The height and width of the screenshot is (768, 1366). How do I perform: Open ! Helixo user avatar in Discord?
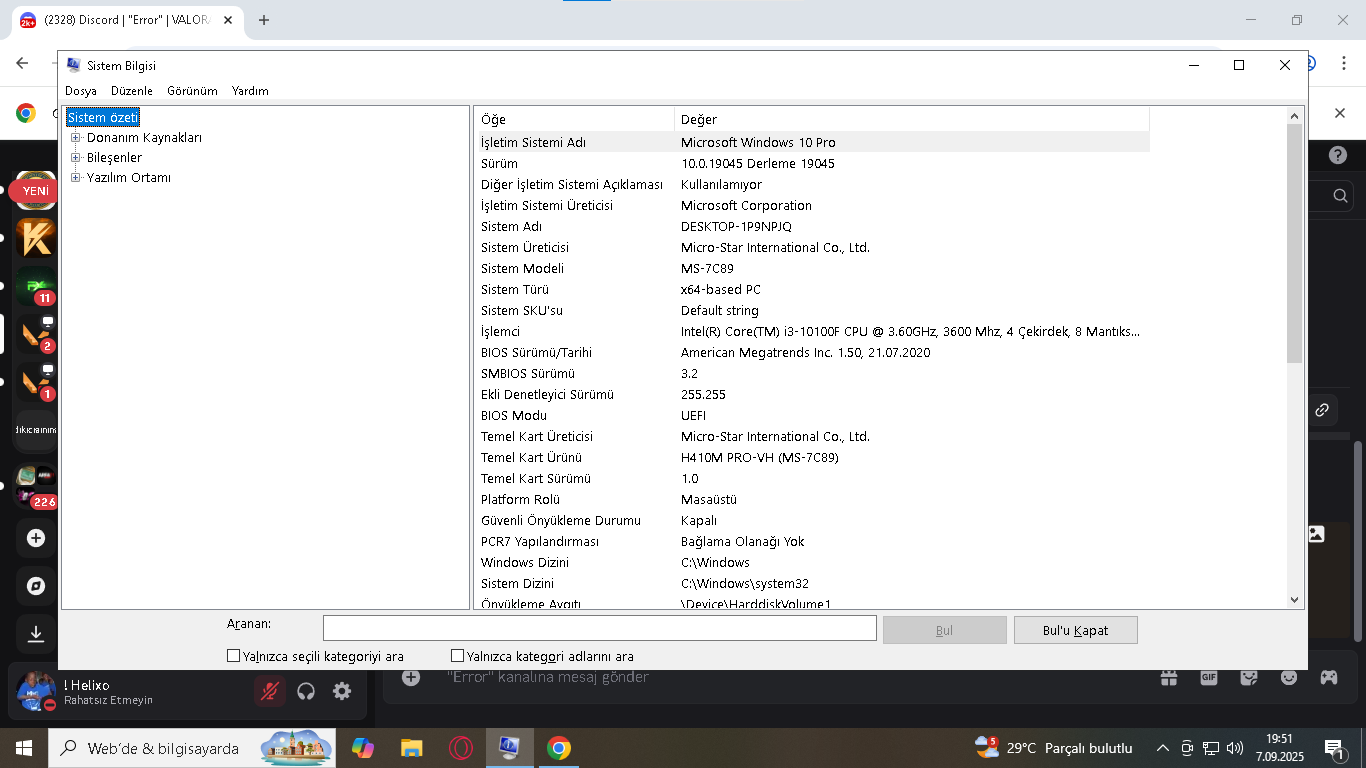(36, 691)
